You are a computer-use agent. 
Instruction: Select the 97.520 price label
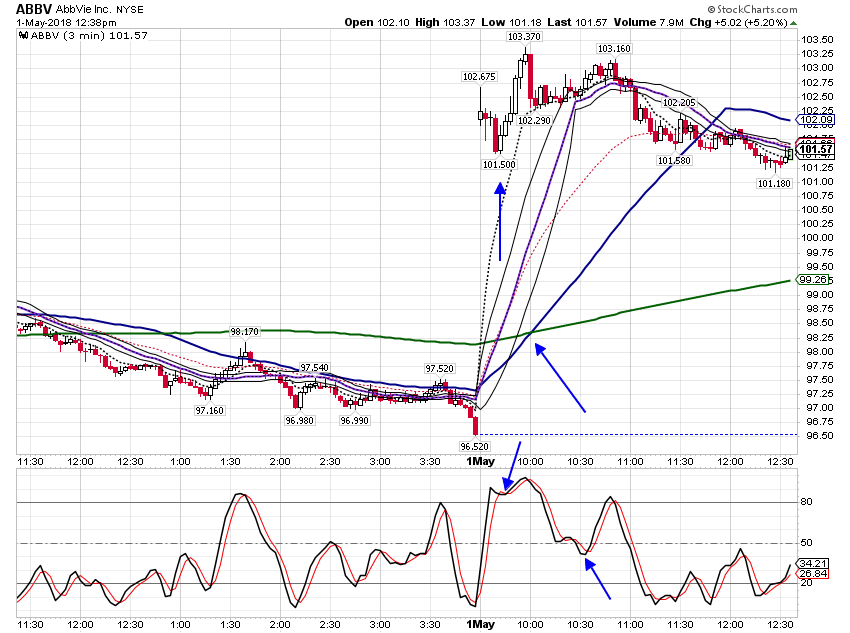tap(439, 369)
